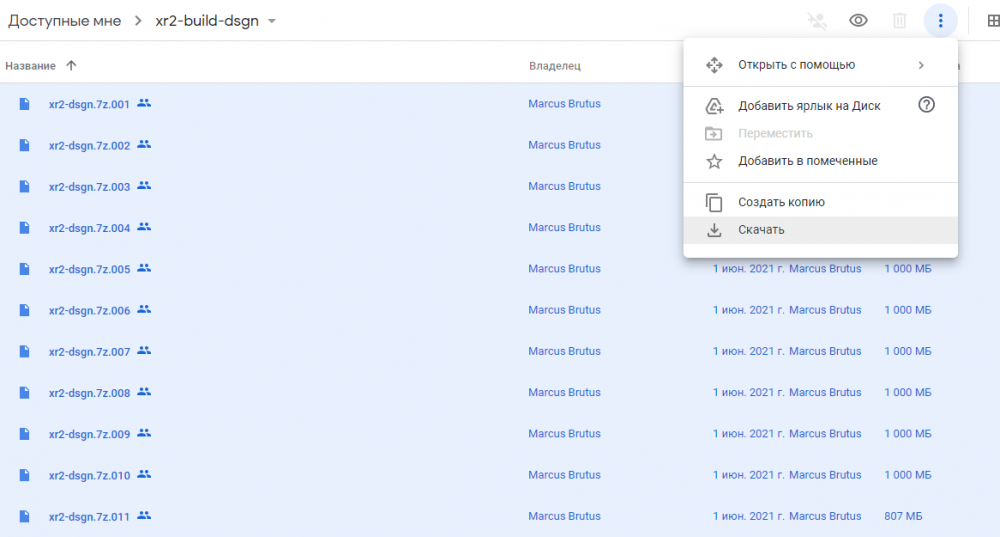Choose Добавить в помеченные menu option
This screenshot has width=1000, height=537.
tap(807, 161)
